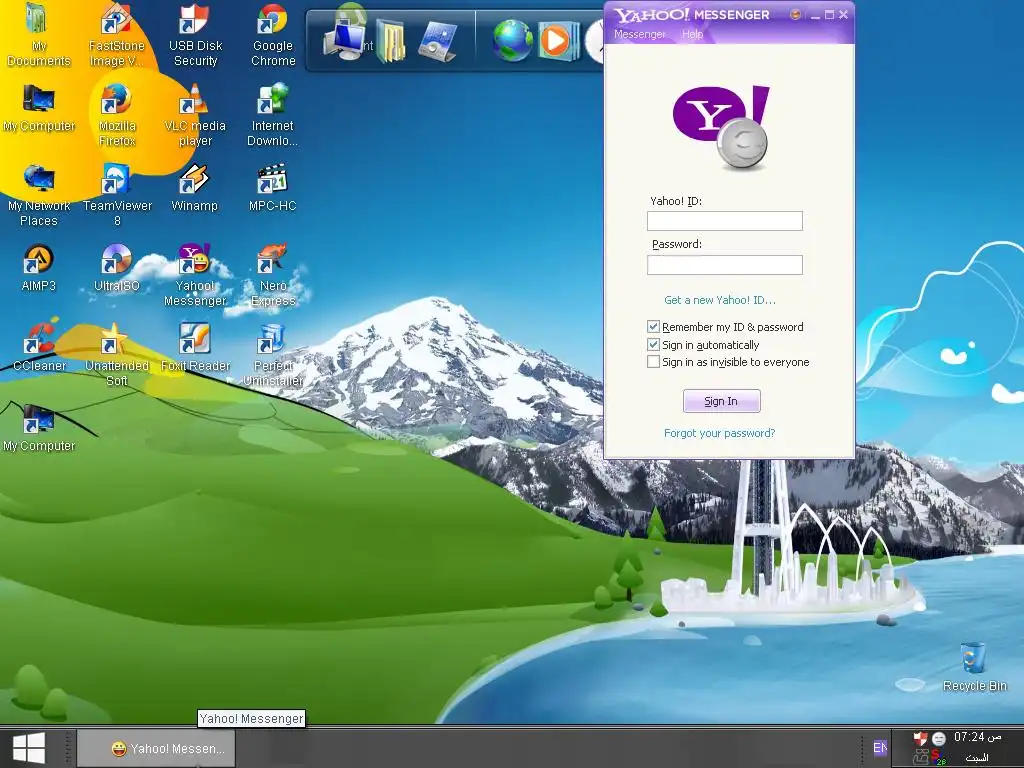Click the control panel icon in the dock

tap(436, 40)
